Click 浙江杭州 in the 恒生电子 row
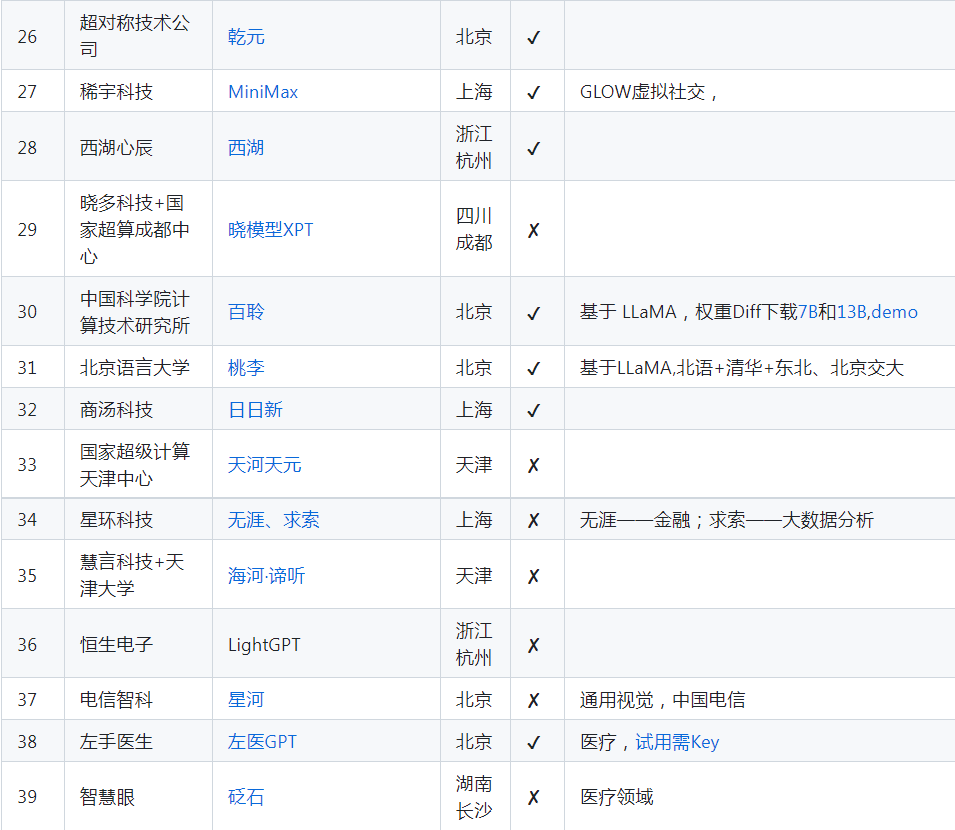The width and height of the screenshot is (955, 830). coord(474,645)
